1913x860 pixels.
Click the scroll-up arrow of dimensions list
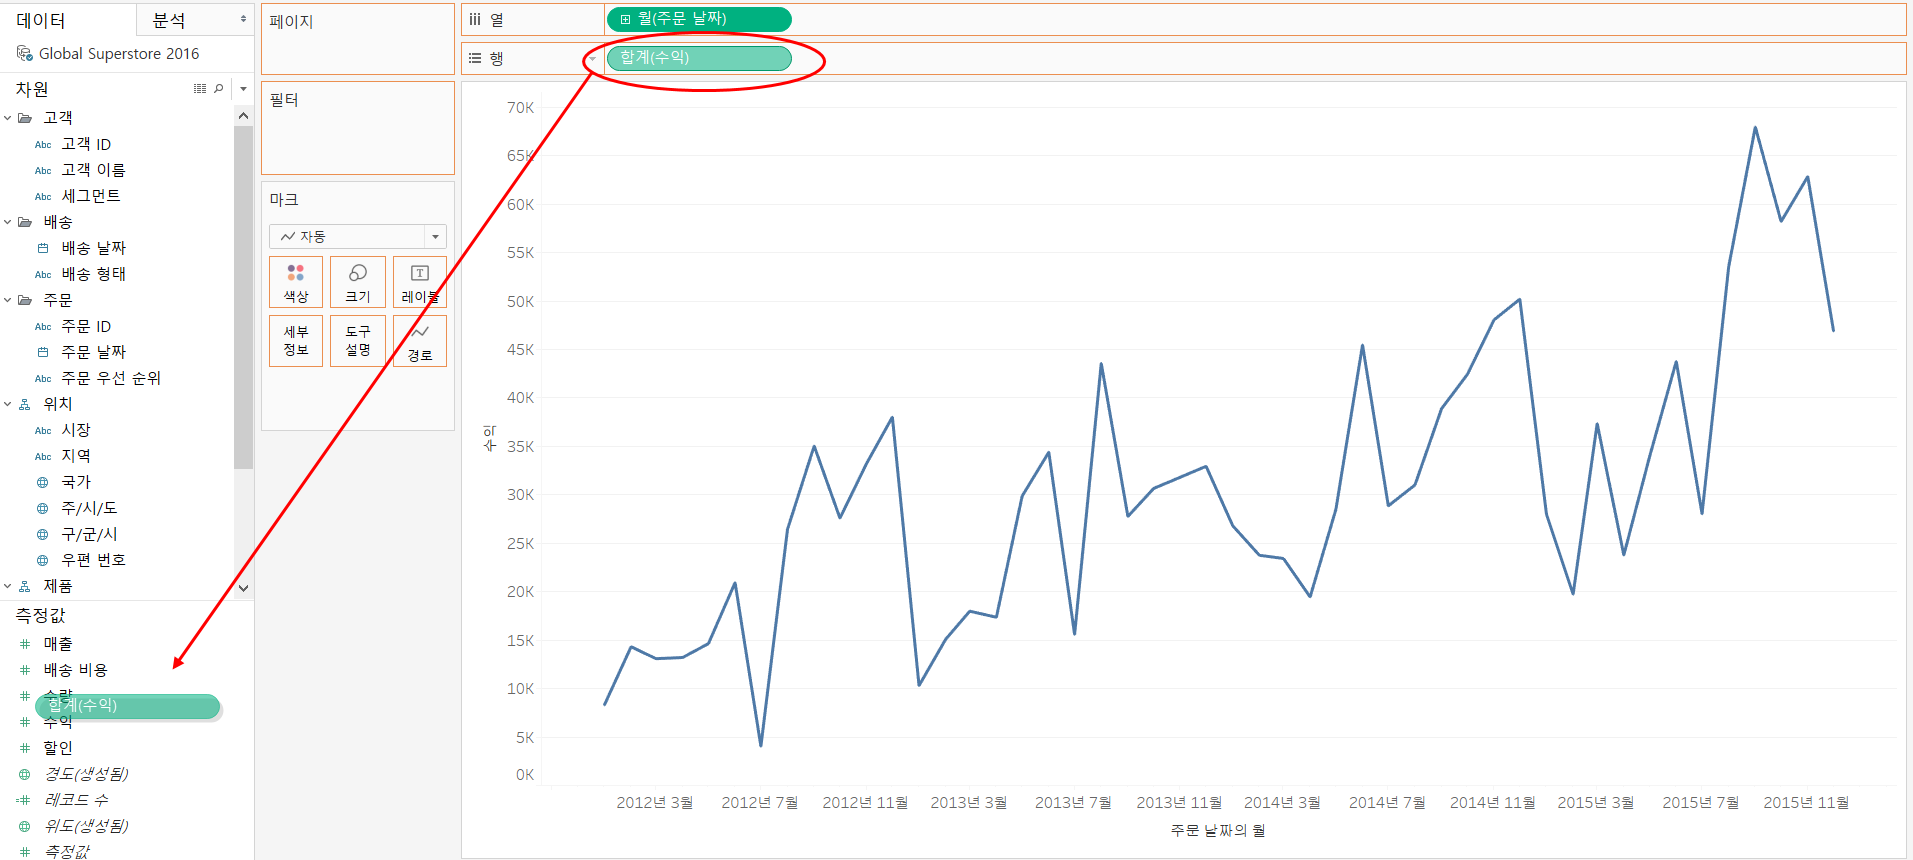tap(243, 116)
